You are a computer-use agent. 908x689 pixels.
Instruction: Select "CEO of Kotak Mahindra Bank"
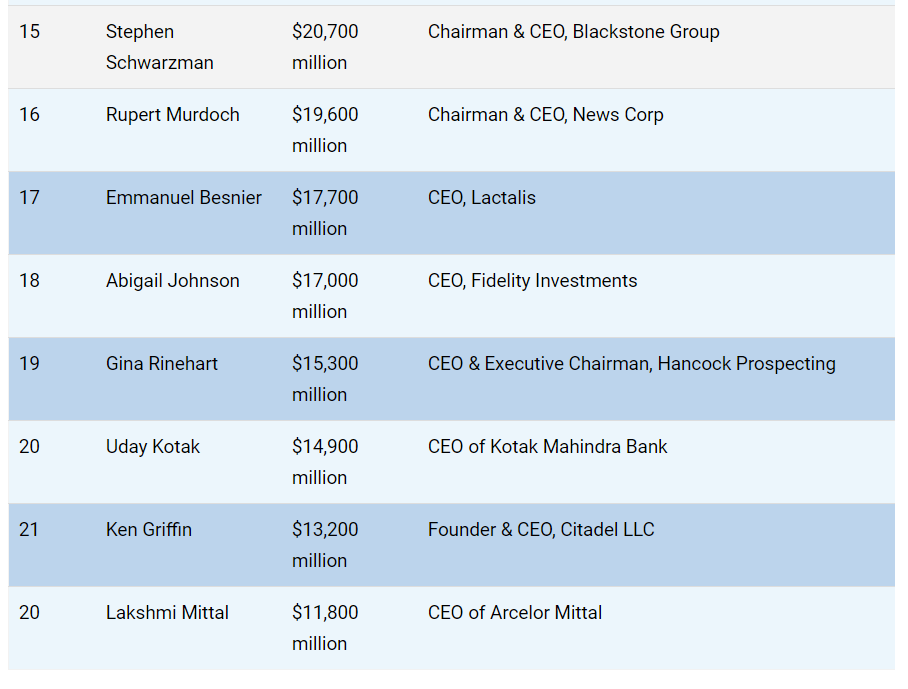coord(548,447)
